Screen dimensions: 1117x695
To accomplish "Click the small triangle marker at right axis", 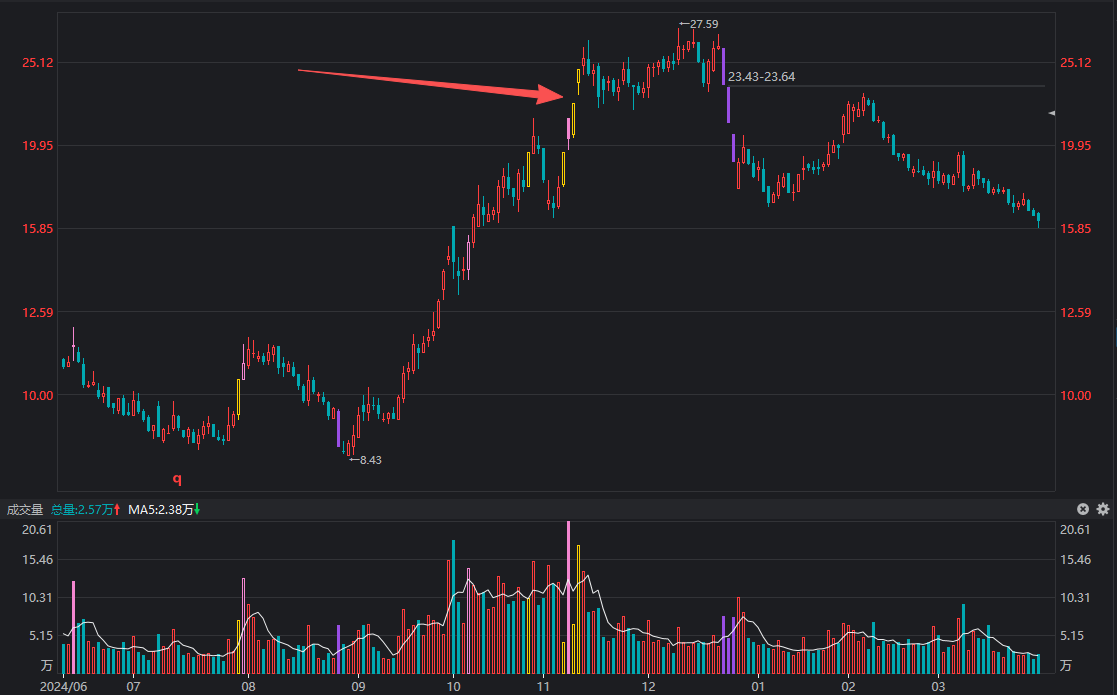I will 1051,114.
